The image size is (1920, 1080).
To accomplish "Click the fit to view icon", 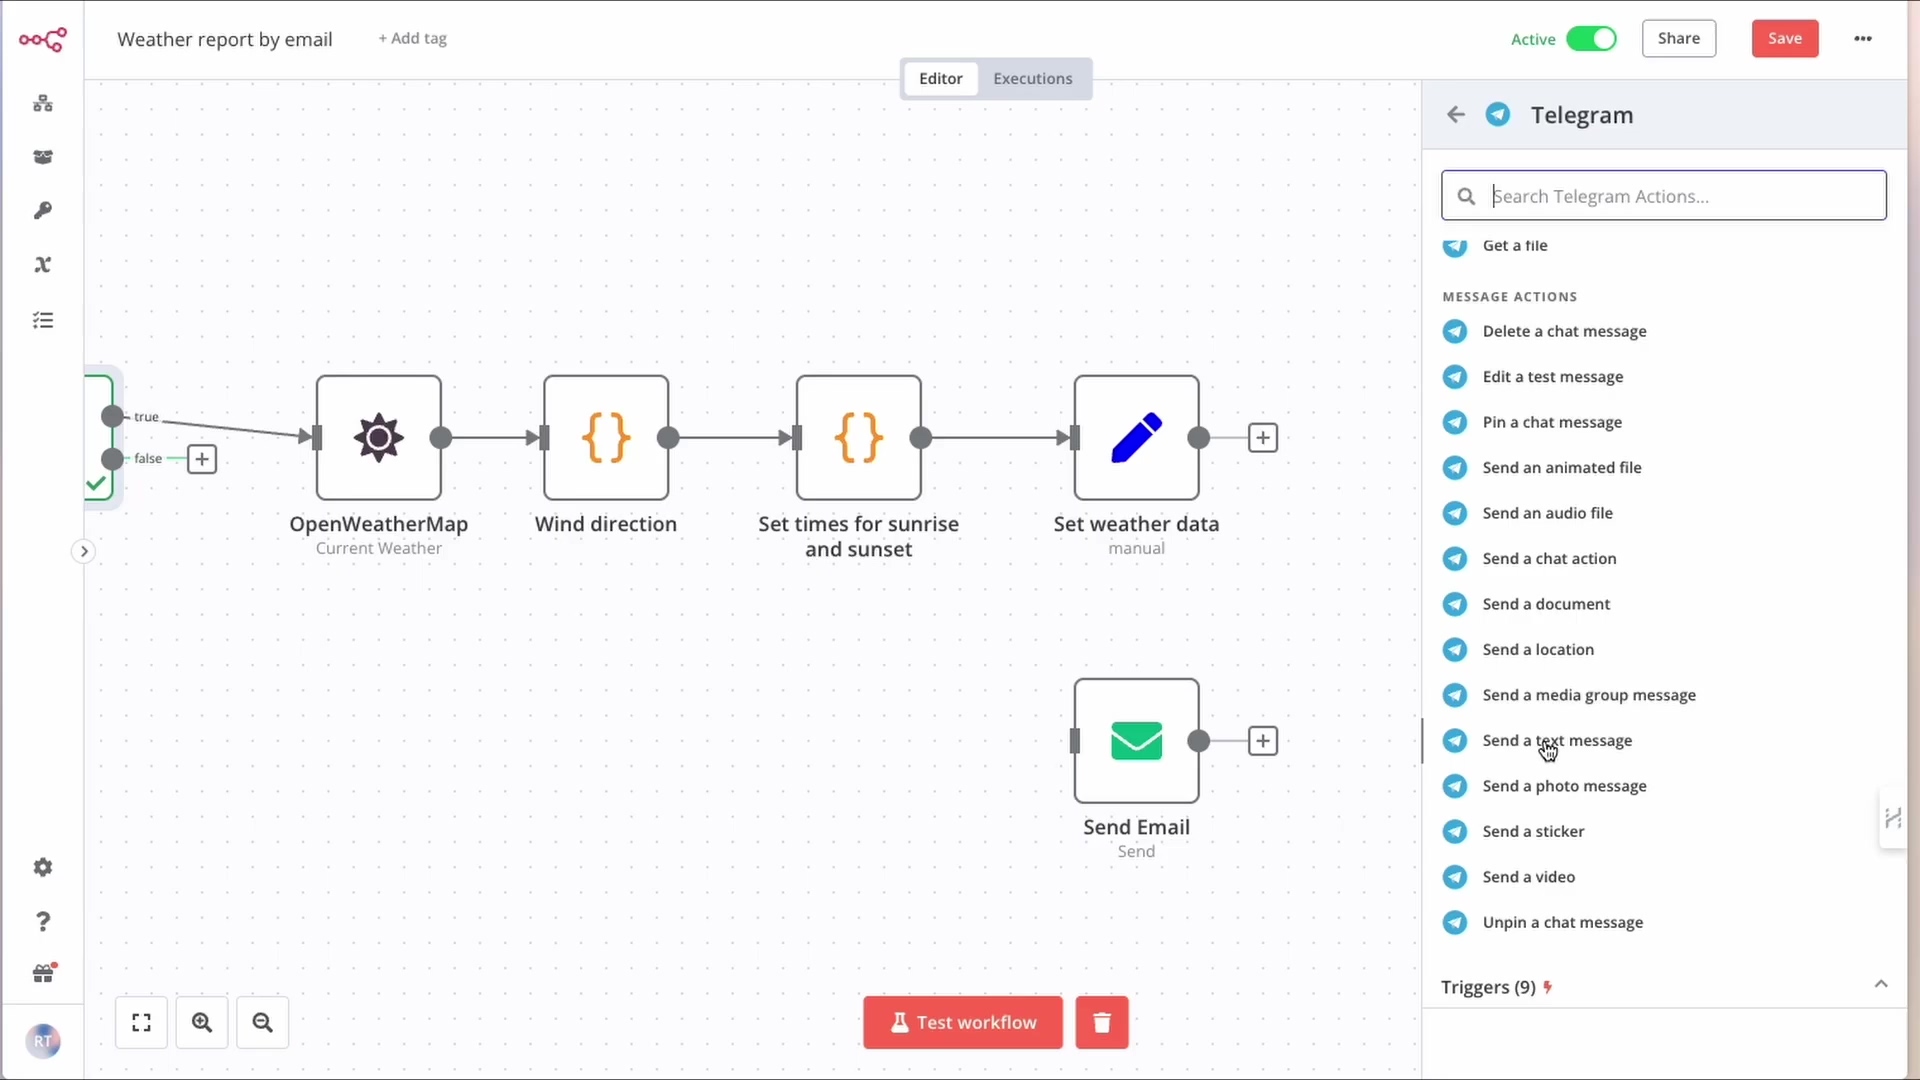I will coord(141,1022).
